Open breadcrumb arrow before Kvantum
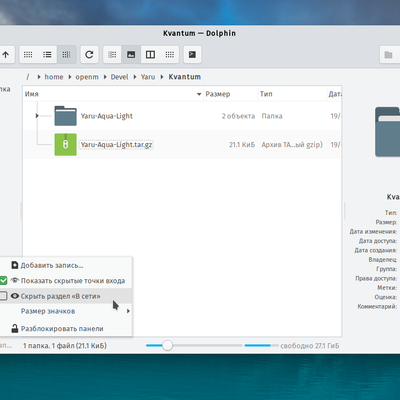The width and height of the screenshot is (400, 400). point(162,77)
